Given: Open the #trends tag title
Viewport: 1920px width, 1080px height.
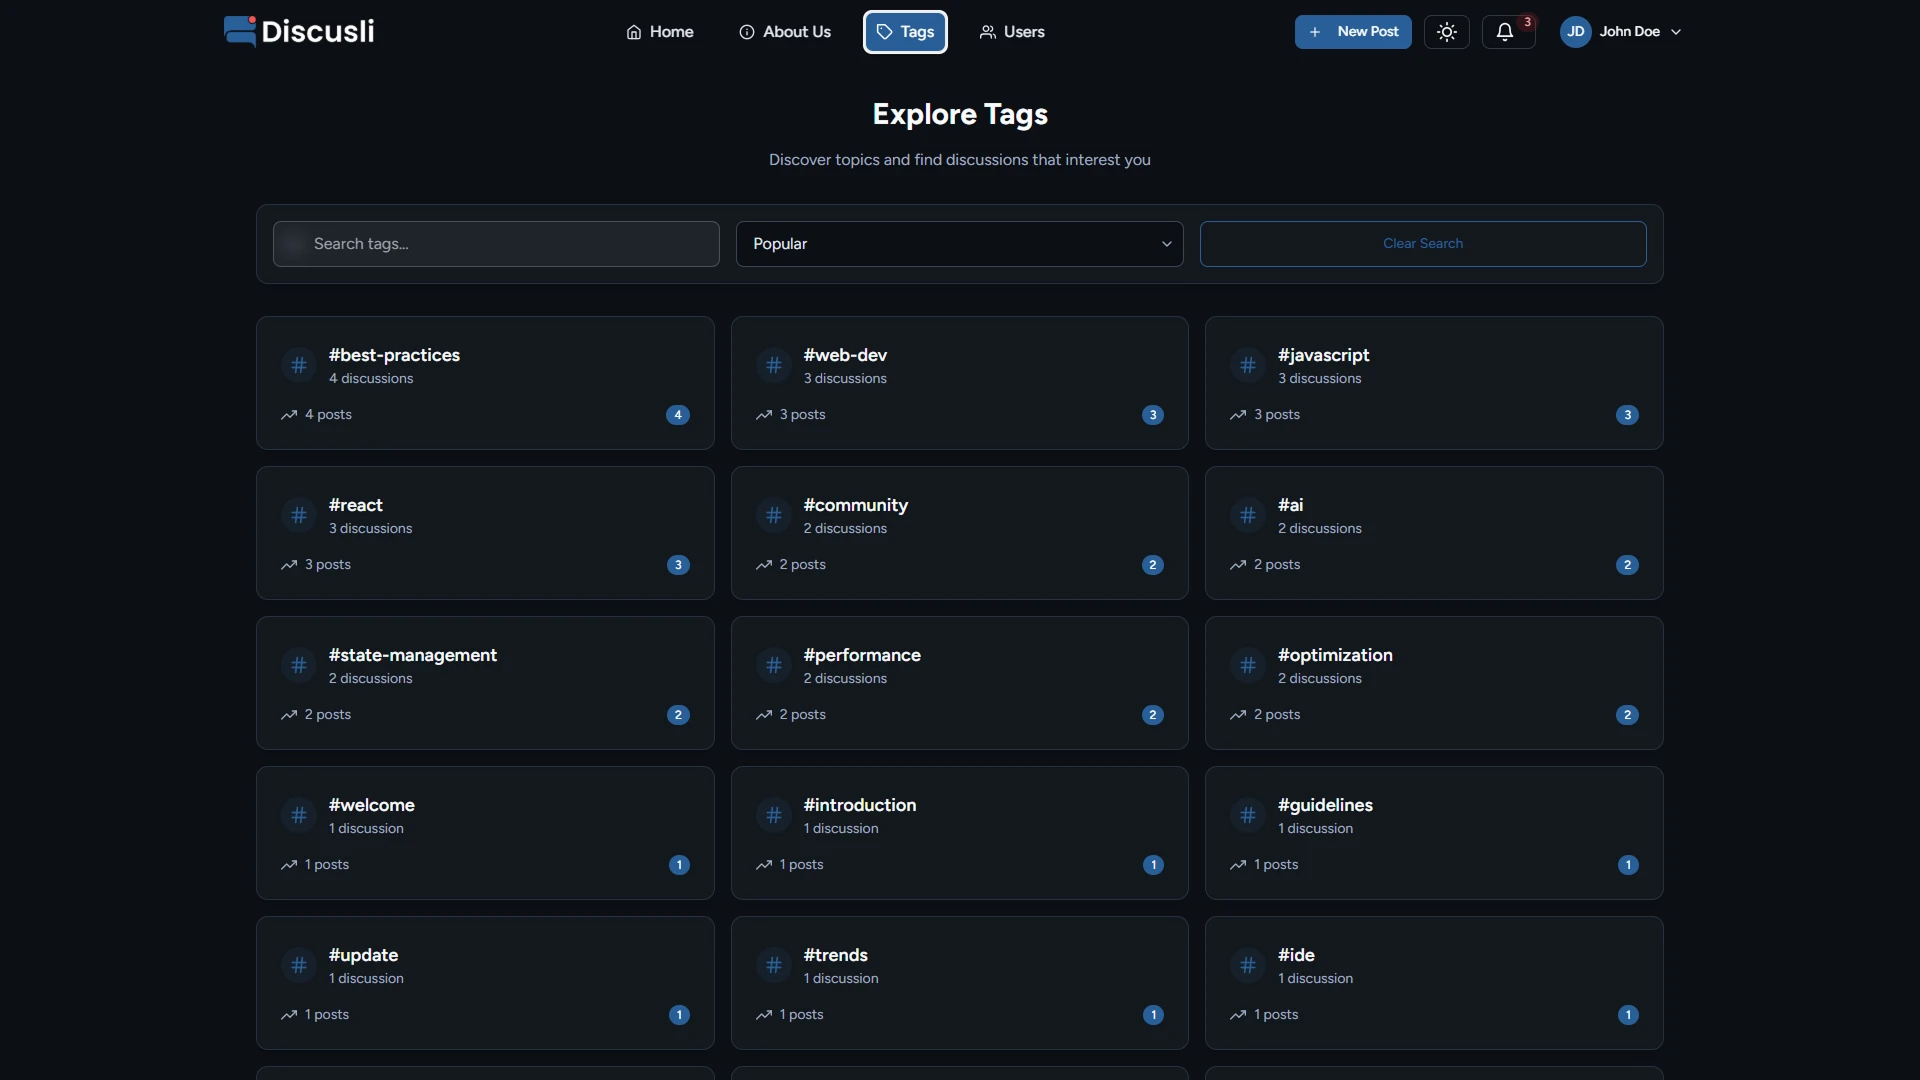Looking at the screenshot, I should point(835,955).
